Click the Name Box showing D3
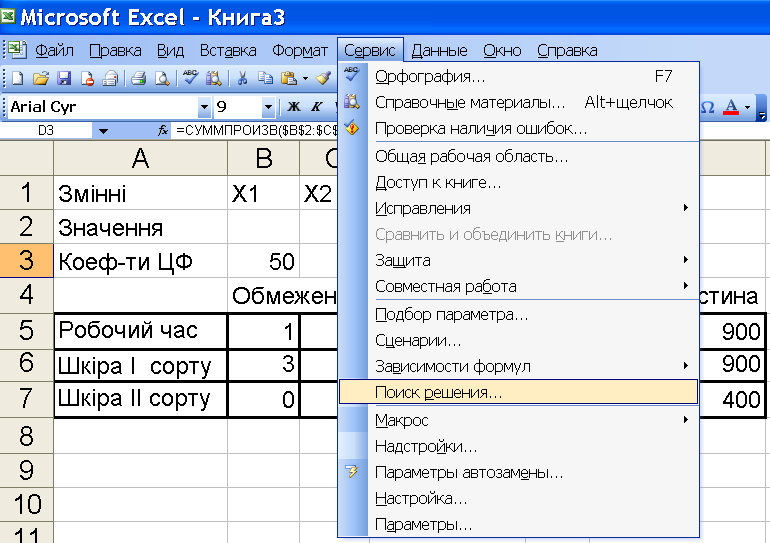 point(46,131)
